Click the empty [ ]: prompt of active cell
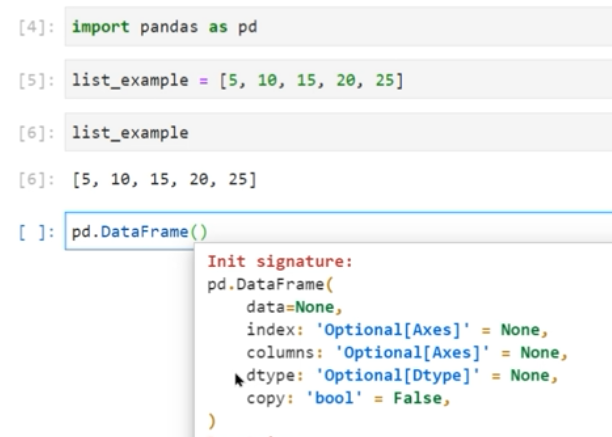The height and width of the screenshot is (437, 612). coord(34,233)
